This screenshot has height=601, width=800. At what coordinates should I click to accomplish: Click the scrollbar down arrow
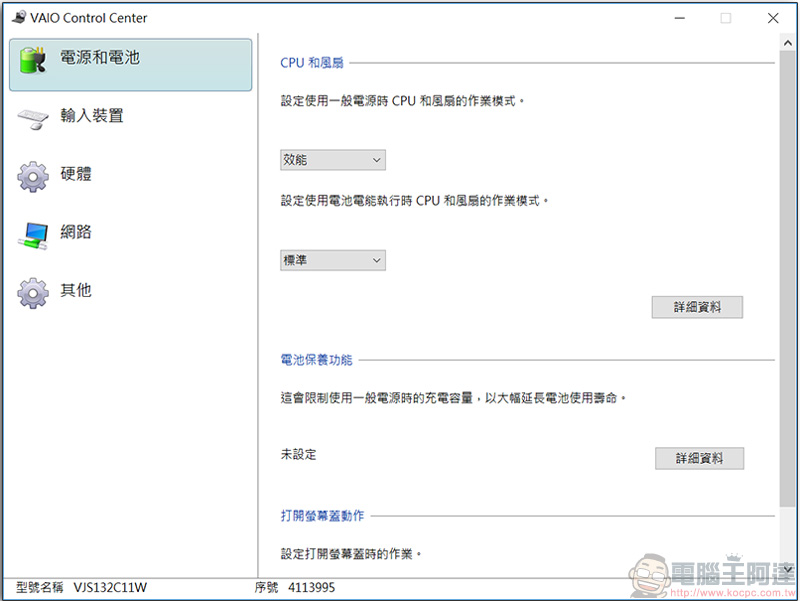click(788, 567)
